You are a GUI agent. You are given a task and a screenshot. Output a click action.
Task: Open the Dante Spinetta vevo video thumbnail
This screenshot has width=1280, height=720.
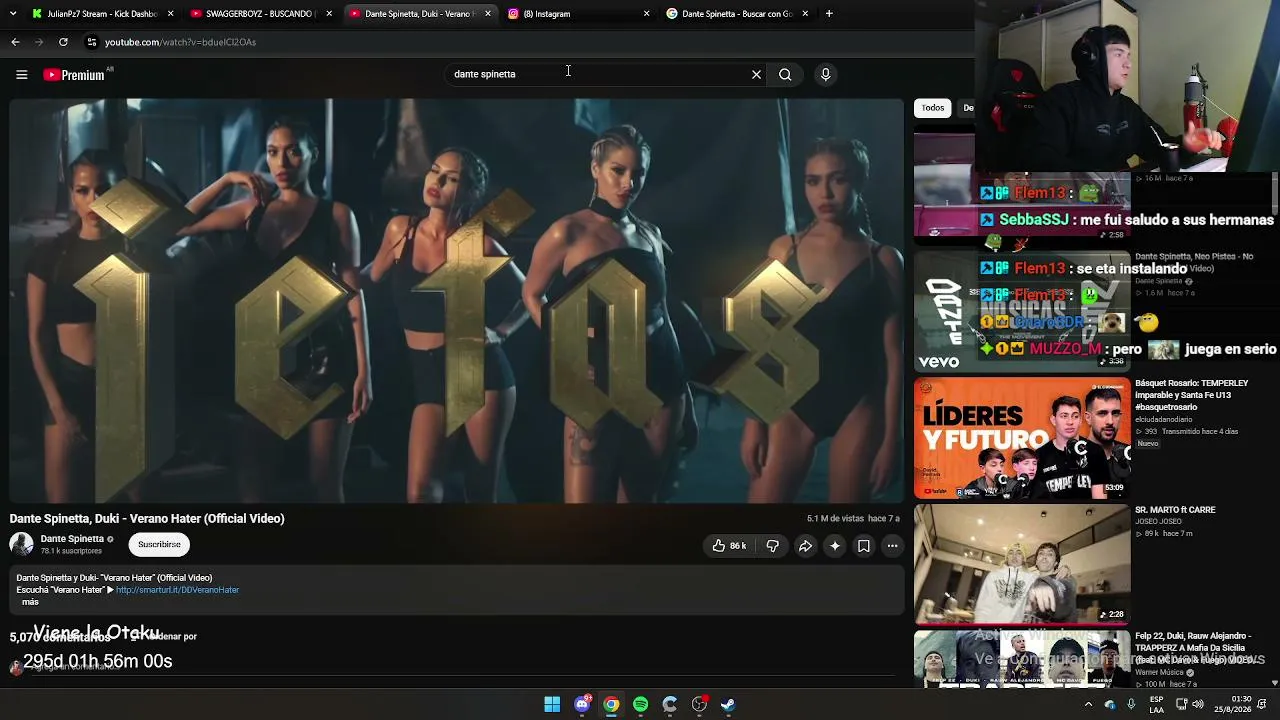tap(1022, 311)
